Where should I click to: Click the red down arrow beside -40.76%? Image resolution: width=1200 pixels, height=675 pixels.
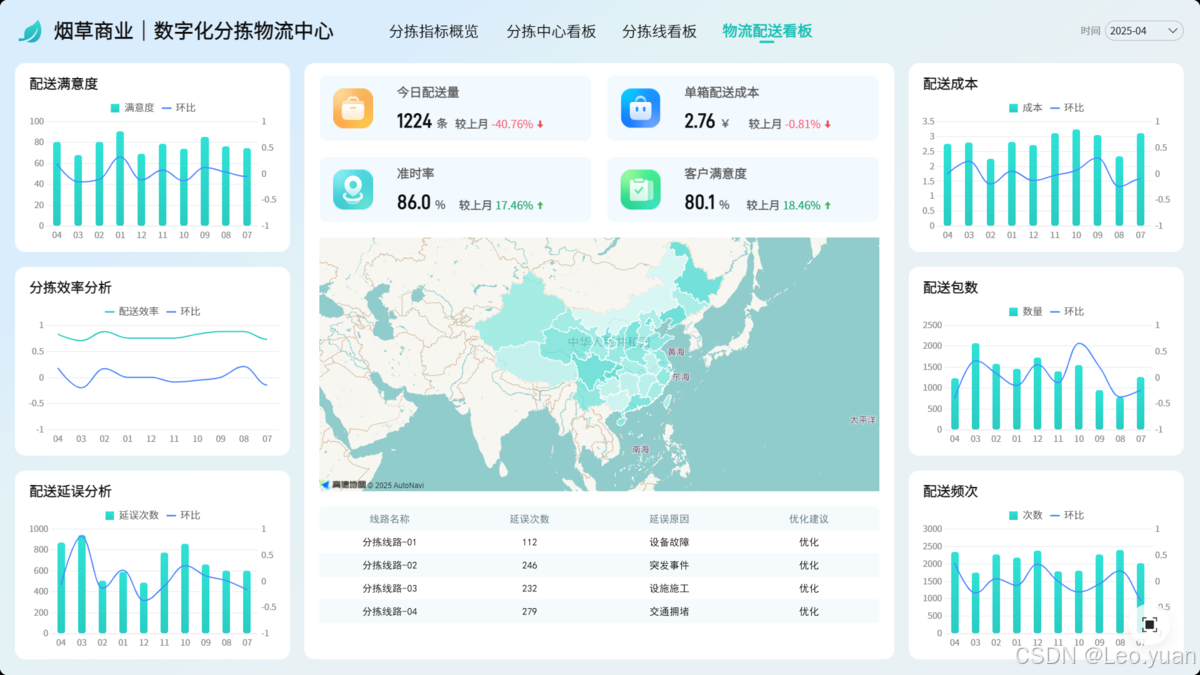(540, 125)
